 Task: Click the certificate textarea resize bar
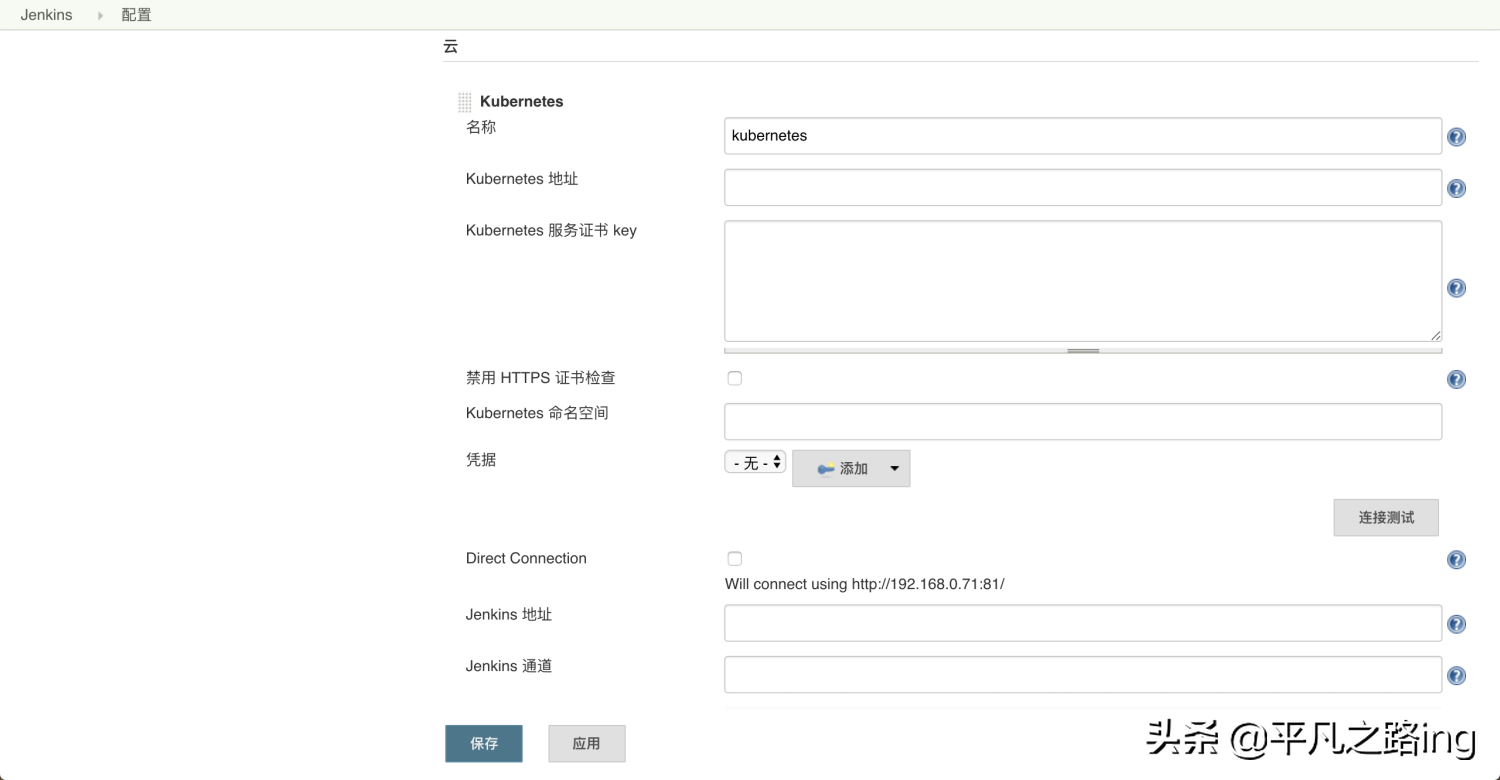(x=1083, y=351)
